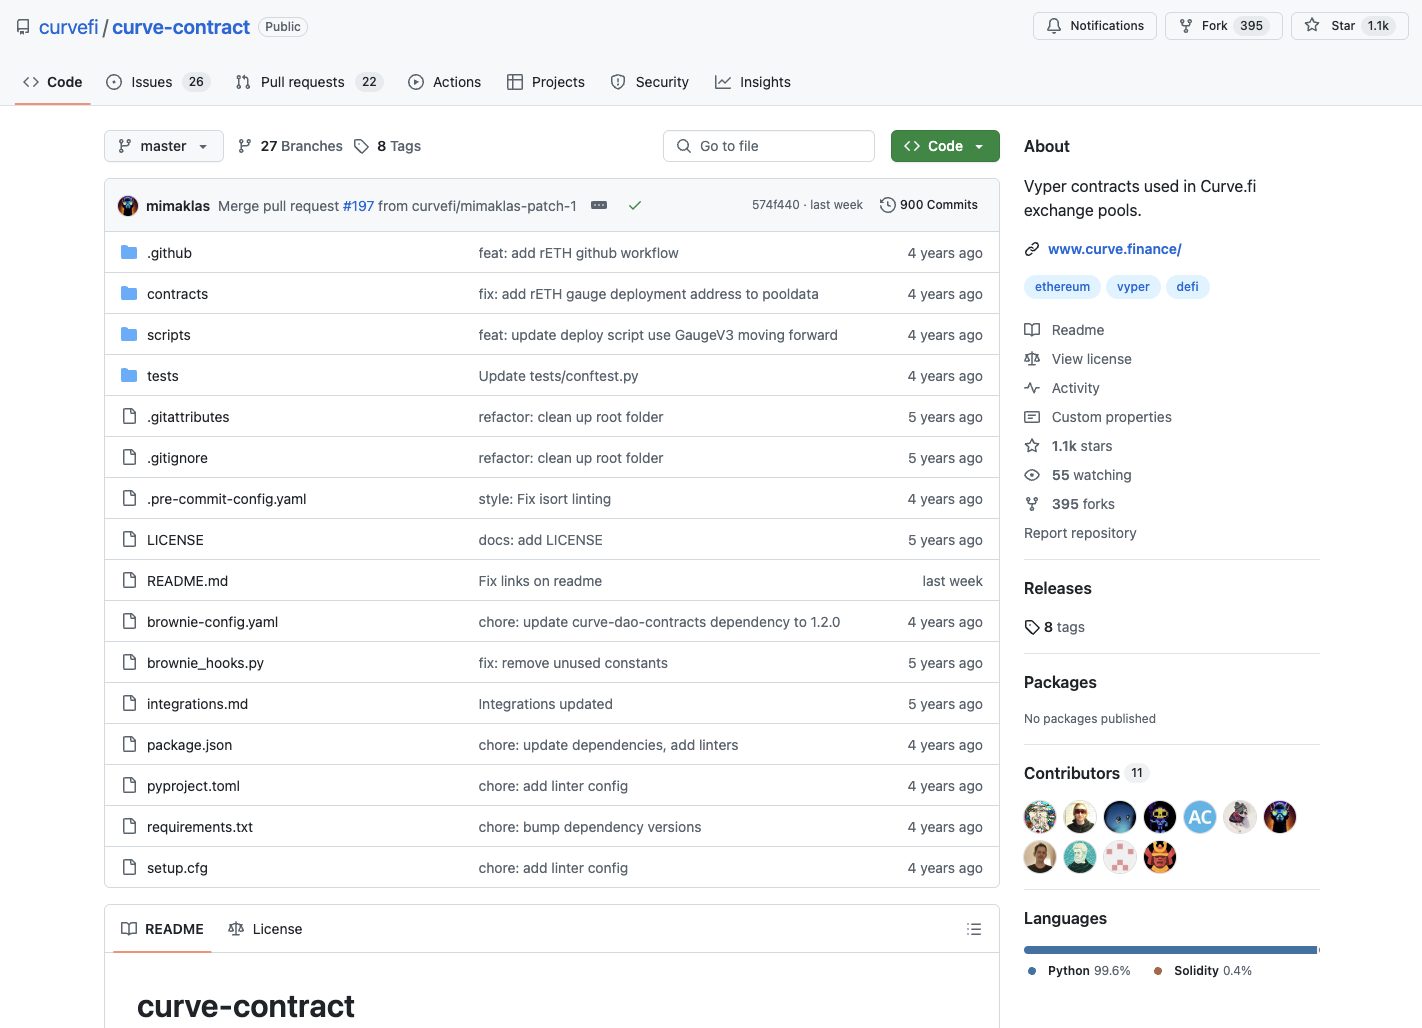The width and height of the screenshot is (1422, 1028).
Task: View the 900 Commits history
Action: (x=929, y=205)
